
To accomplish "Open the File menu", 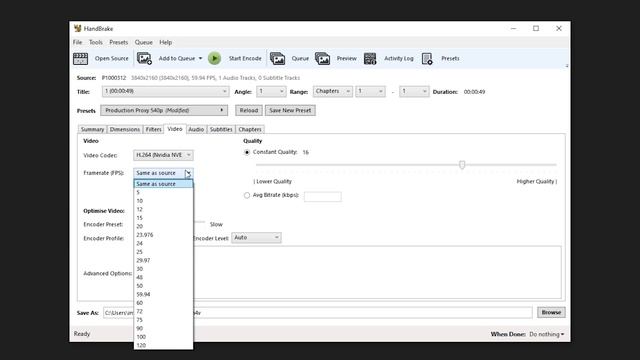I will (78, 42).
